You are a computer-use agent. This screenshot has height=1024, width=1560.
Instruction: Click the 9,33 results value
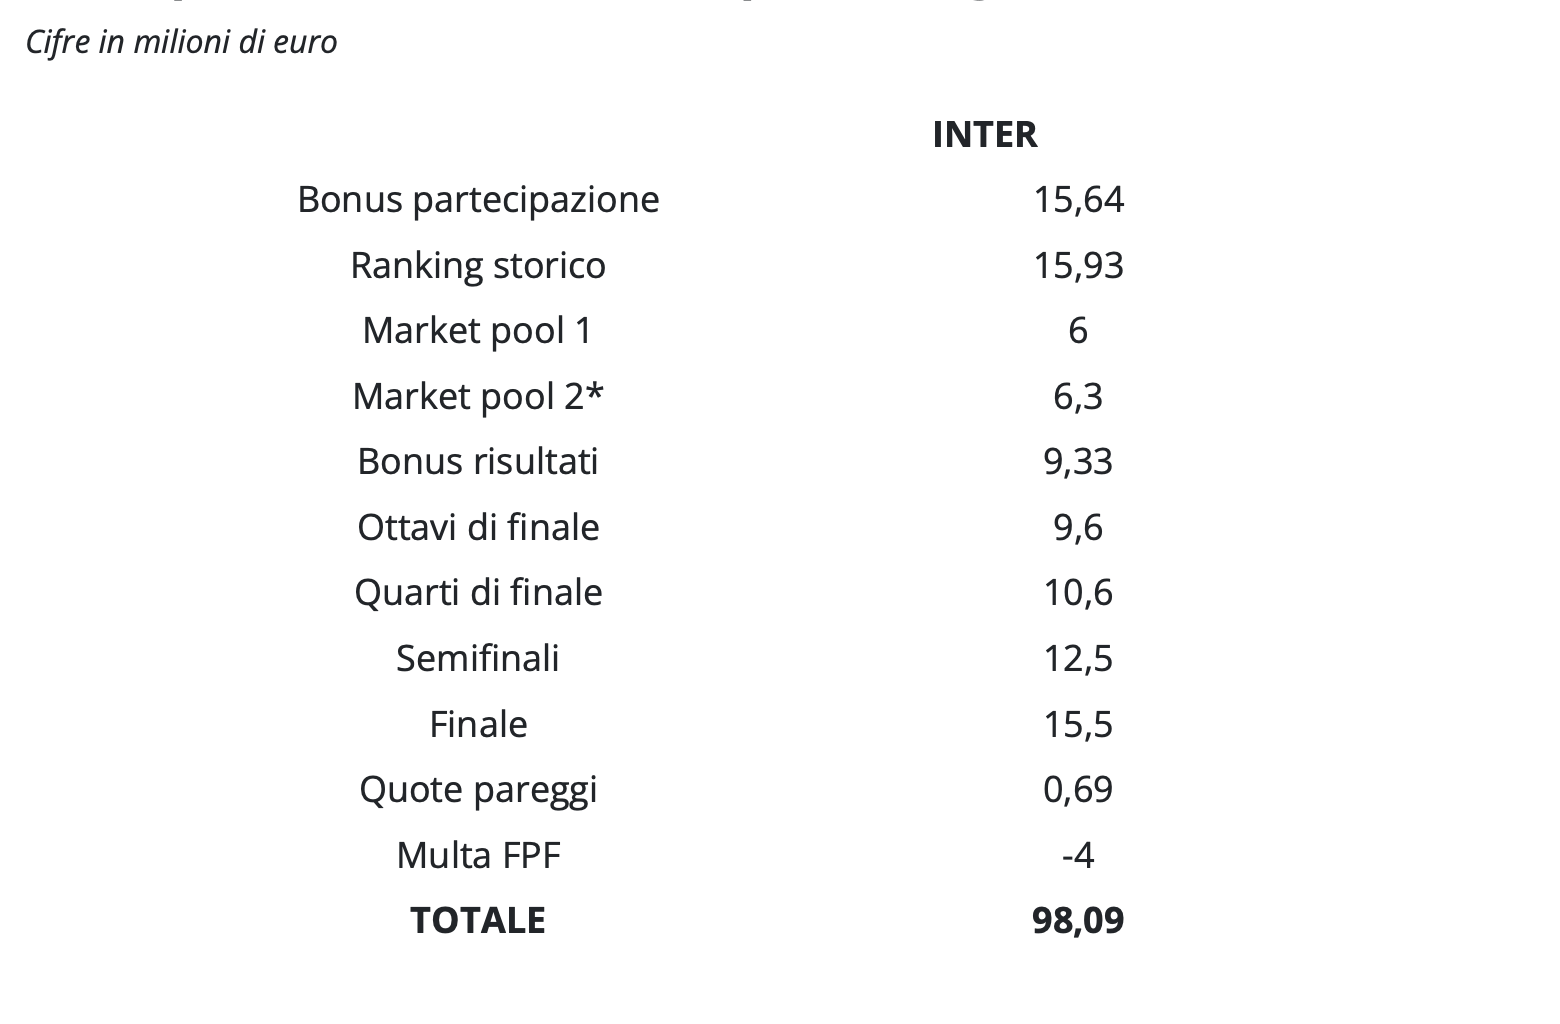(x=1078, y=462)
